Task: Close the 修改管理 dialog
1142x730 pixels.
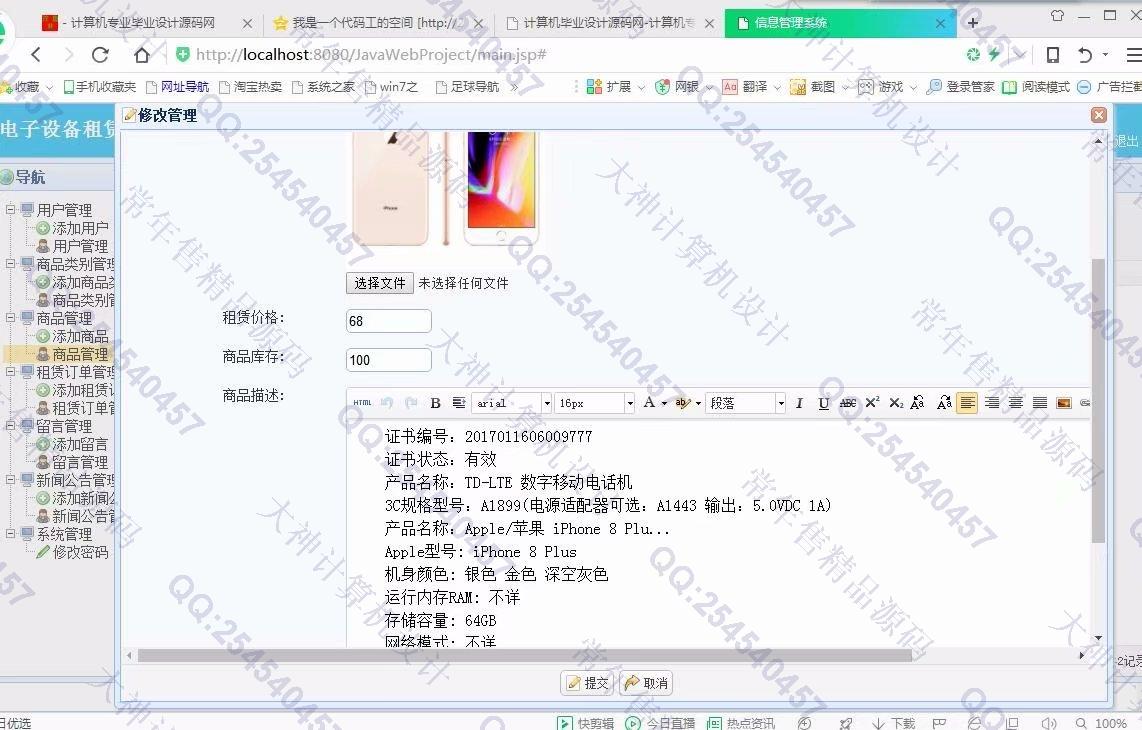Action: pos(1098,114)
